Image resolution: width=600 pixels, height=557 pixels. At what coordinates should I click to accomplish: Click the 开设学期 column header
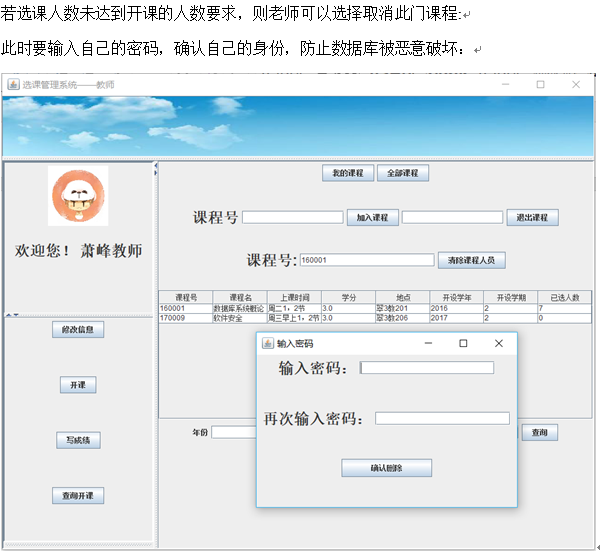pos(511,297)
